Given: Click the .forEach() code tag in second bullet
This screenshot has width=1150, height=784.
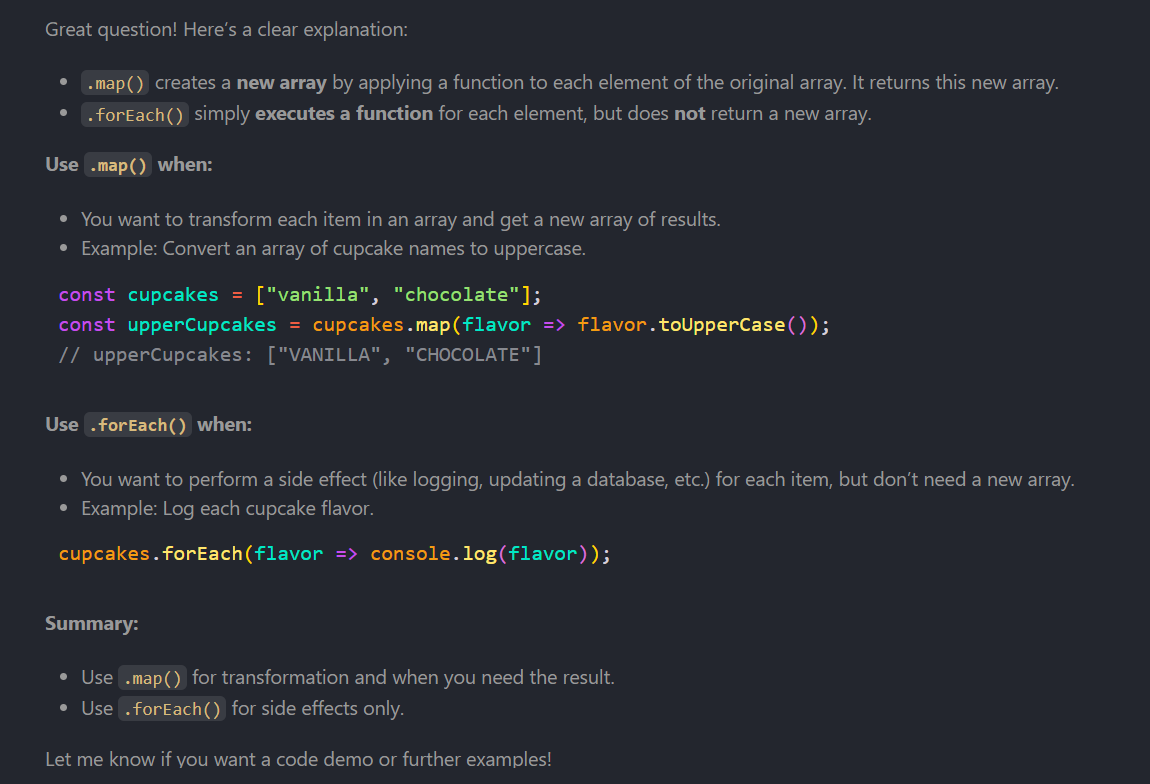Looking at the screenshot, I should coord(135,114).
